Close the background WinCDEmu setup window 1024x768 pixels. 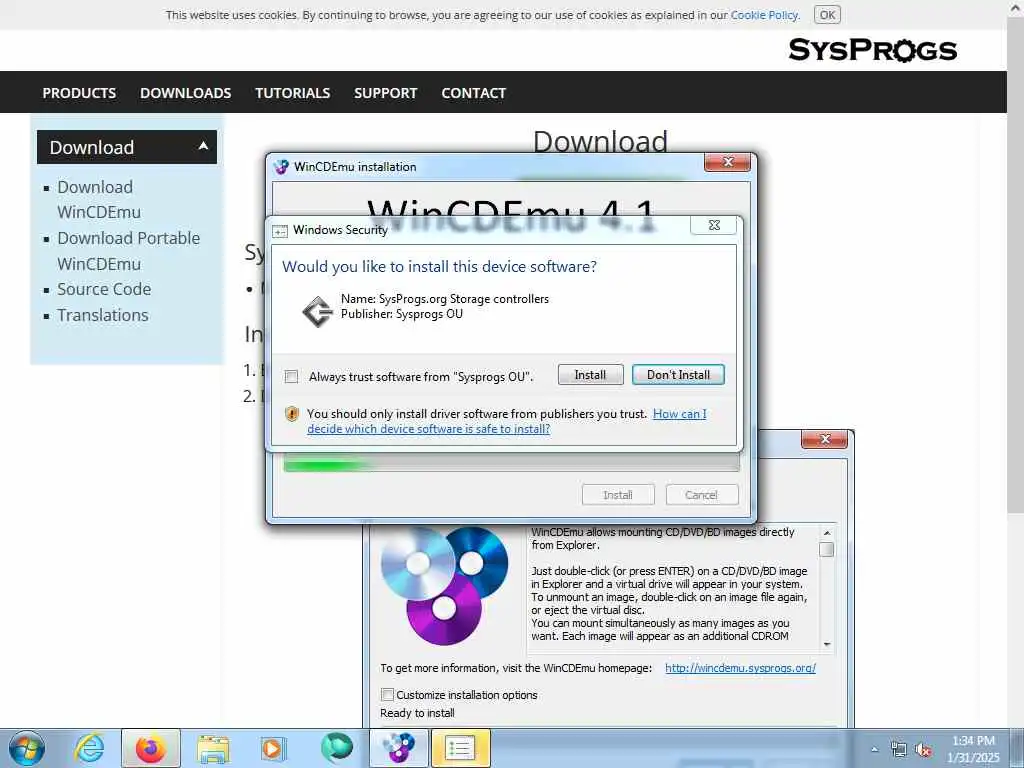click(824, 439)
